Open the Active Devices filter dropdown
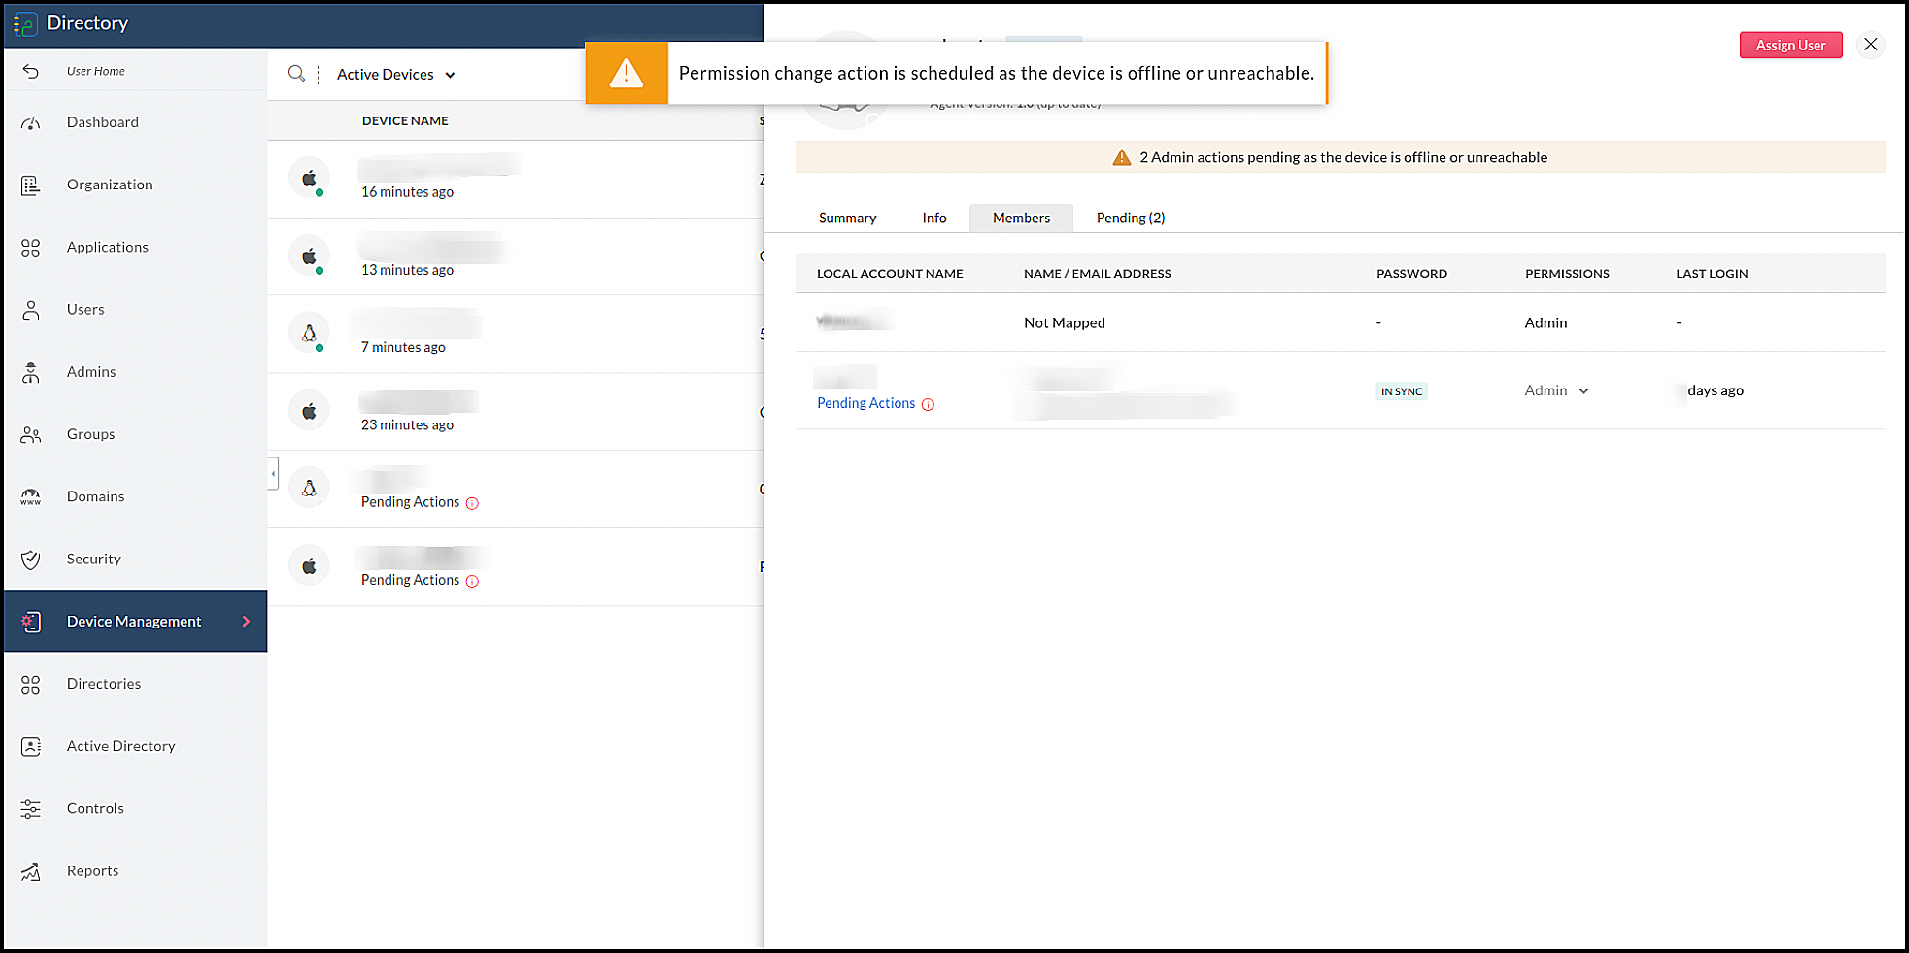Image resolution: width=1909 pixels, height=953 pixels. pos(396,75)
